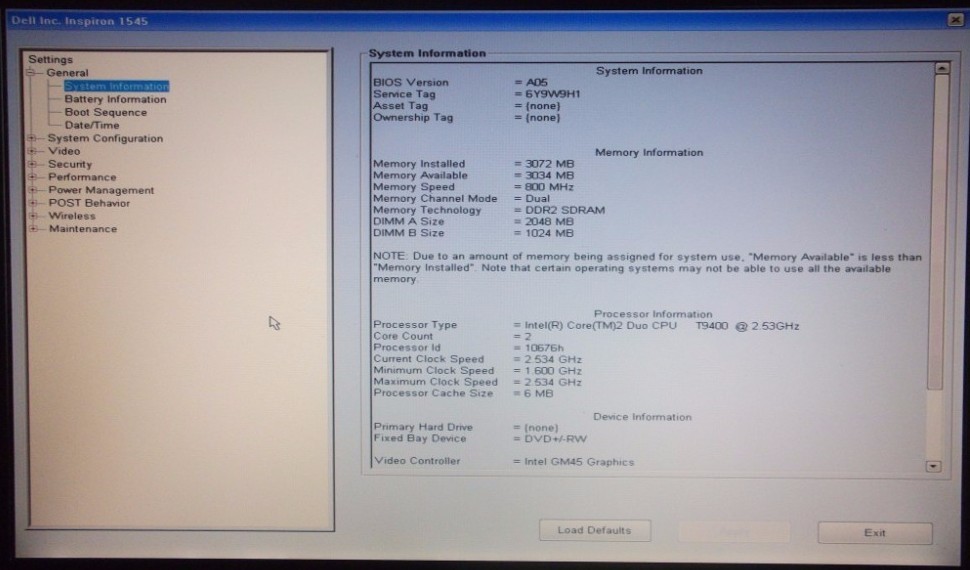Screen dimensions: 970x570
Task: Click the Load Defaults button
Action: point(594,530)
